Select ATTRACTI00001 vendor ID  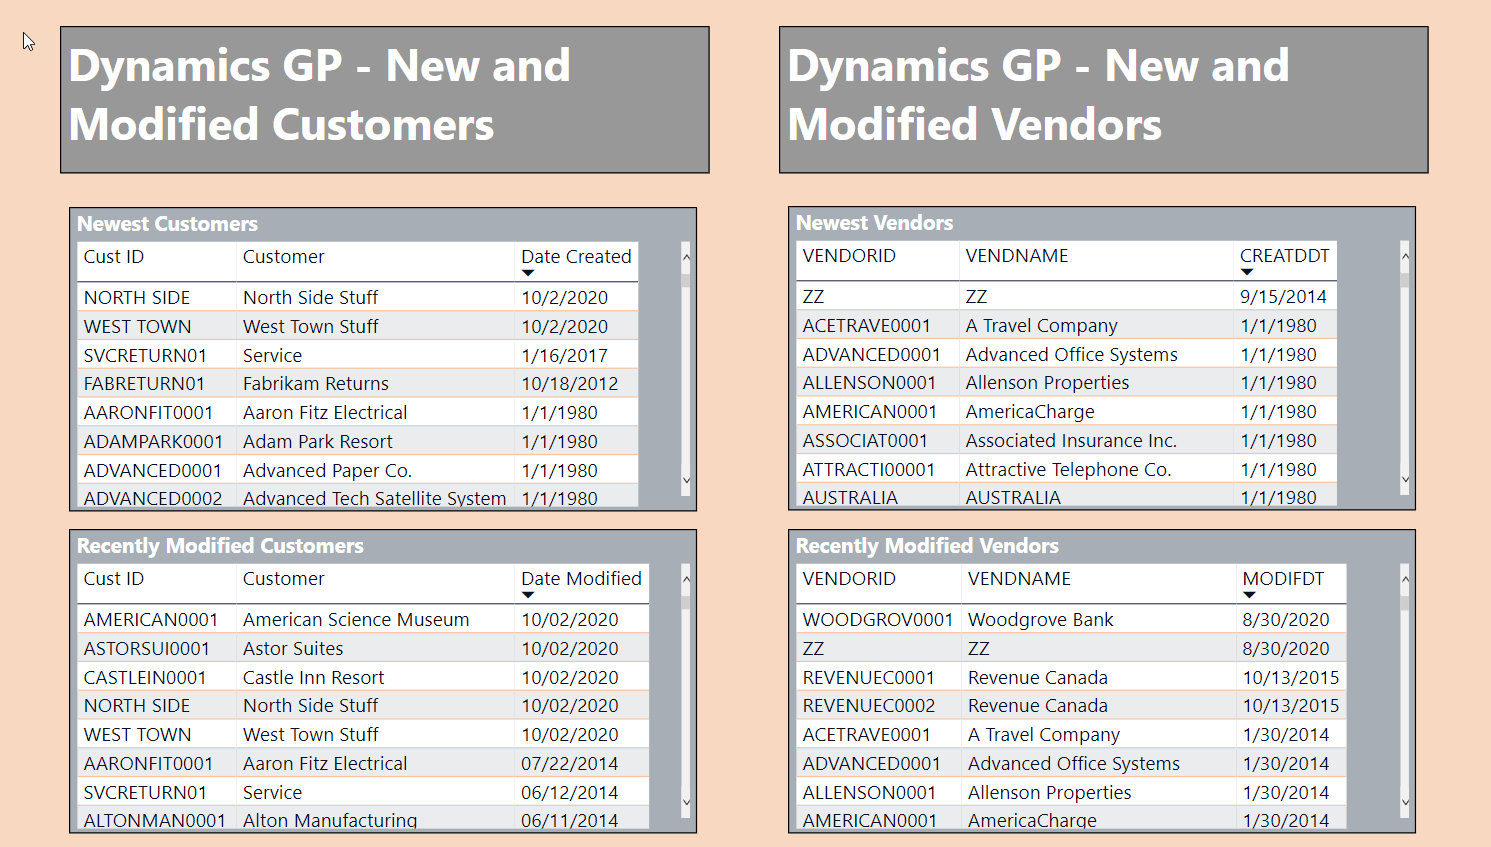(869, 470)
